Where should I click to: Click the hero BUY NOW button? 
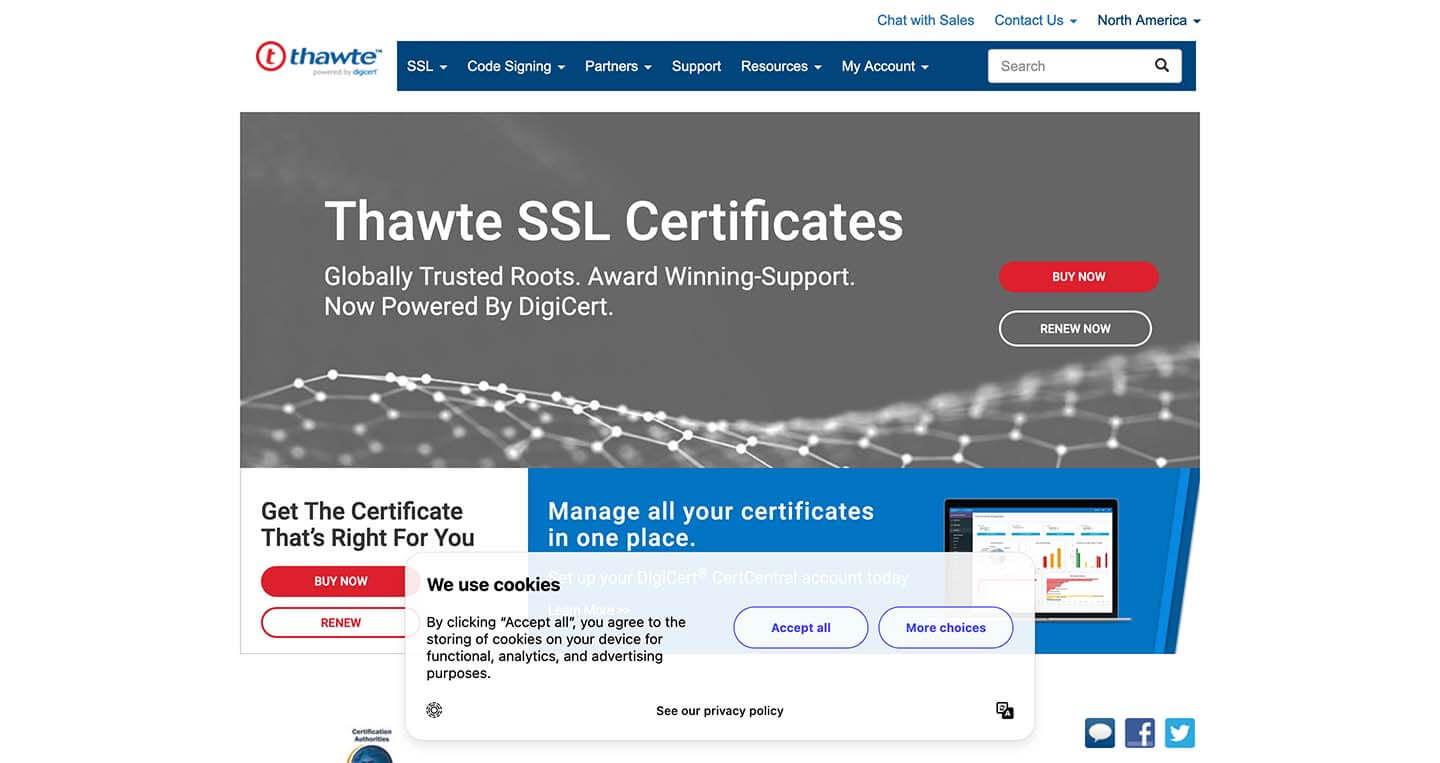pos(1078,277)
